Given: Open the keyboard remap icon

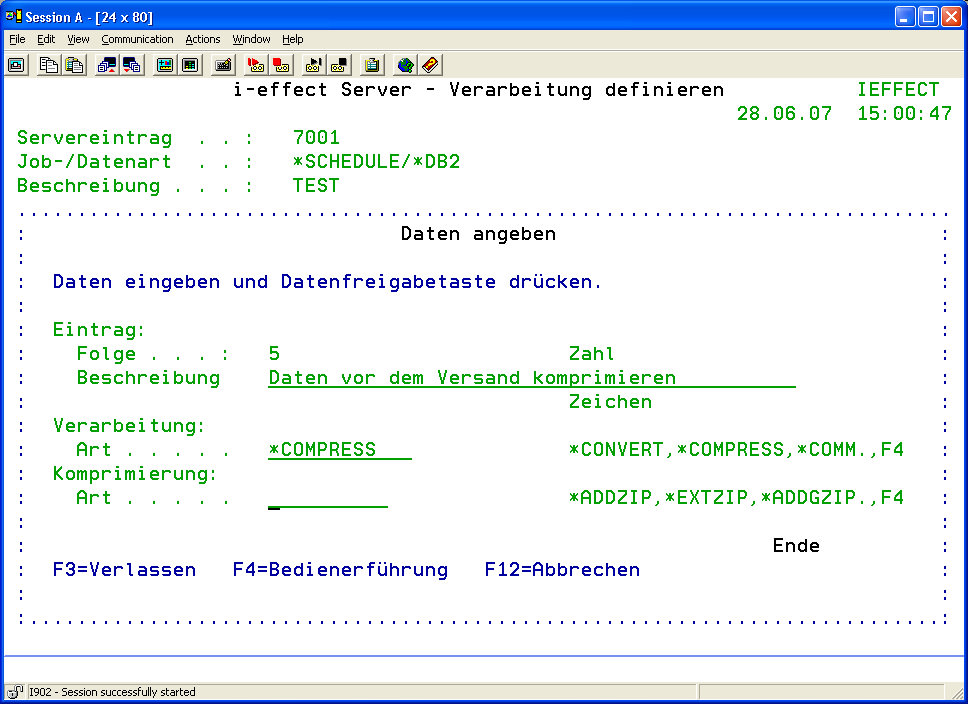Looking at the screenshot, I should pos(223,65).
